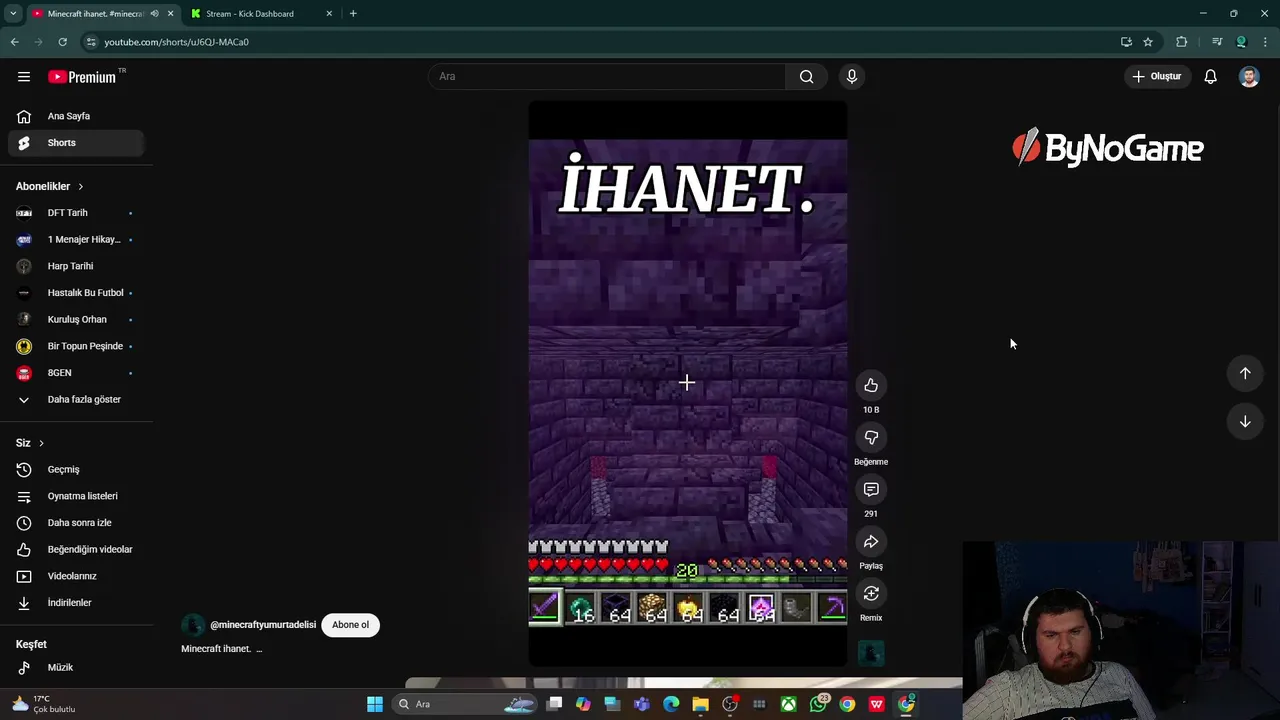The image size is (1280, 720).
Task: Click the Windows taskbar Ara search box
Action: pyautogui.click(x=466, y=704)
